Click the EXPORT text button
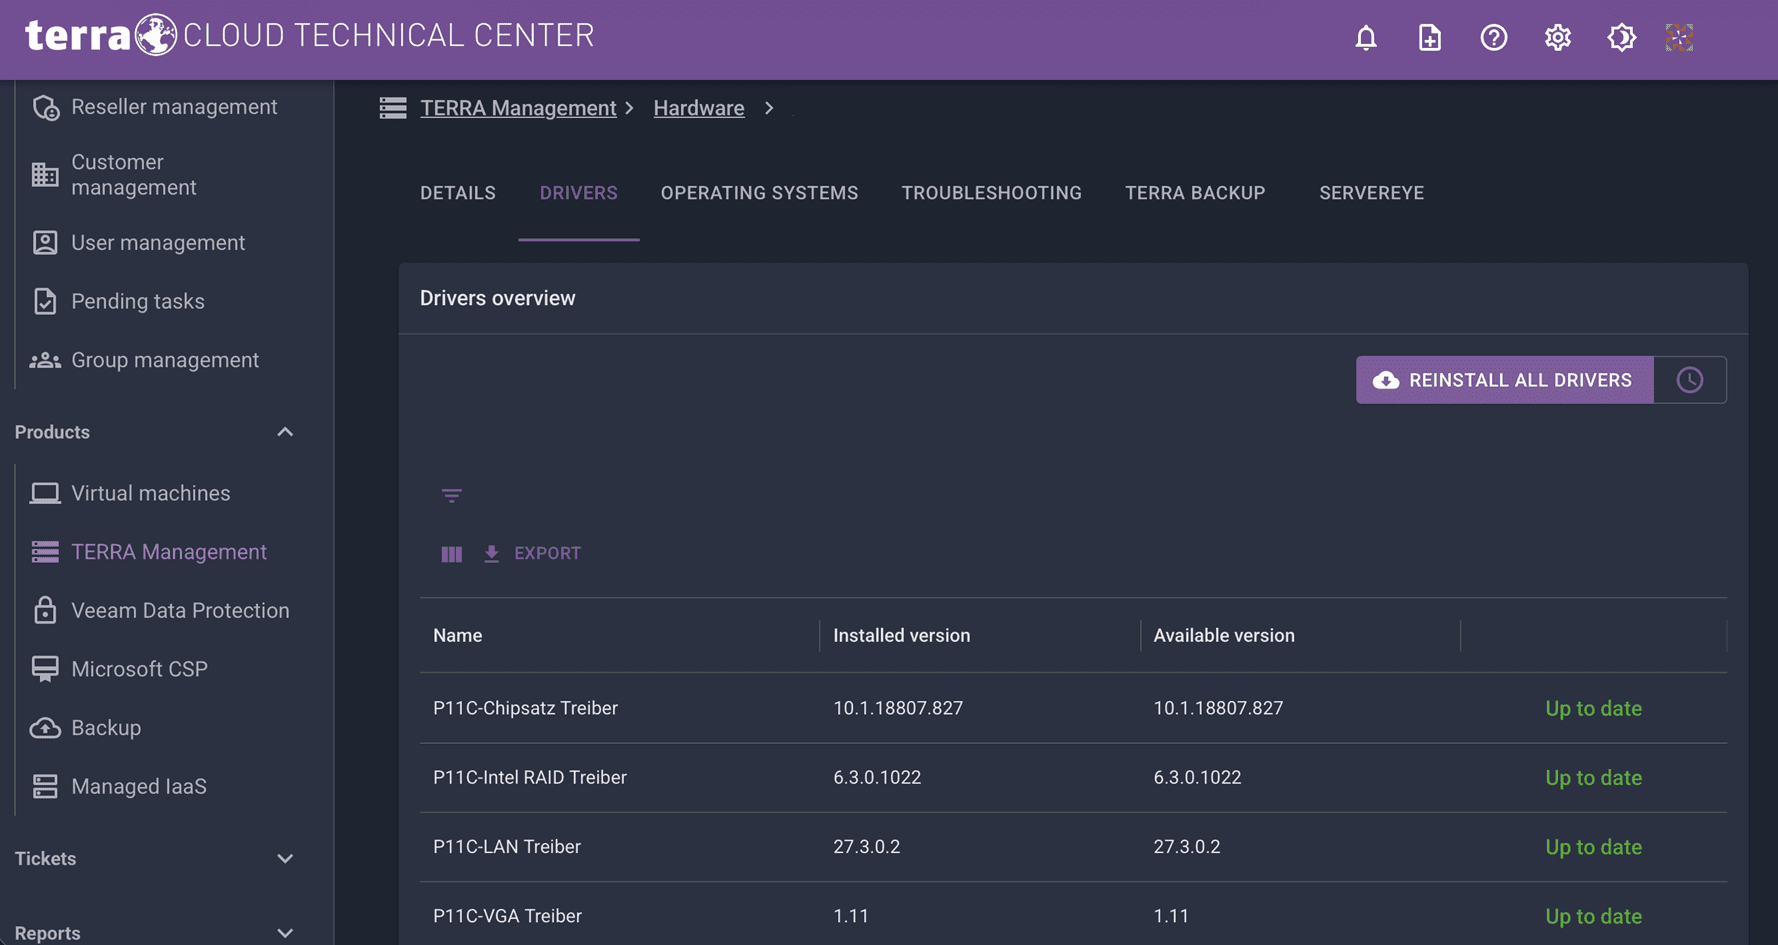The height and width of the screenshot is (945, 1778). tap(547, 554)
